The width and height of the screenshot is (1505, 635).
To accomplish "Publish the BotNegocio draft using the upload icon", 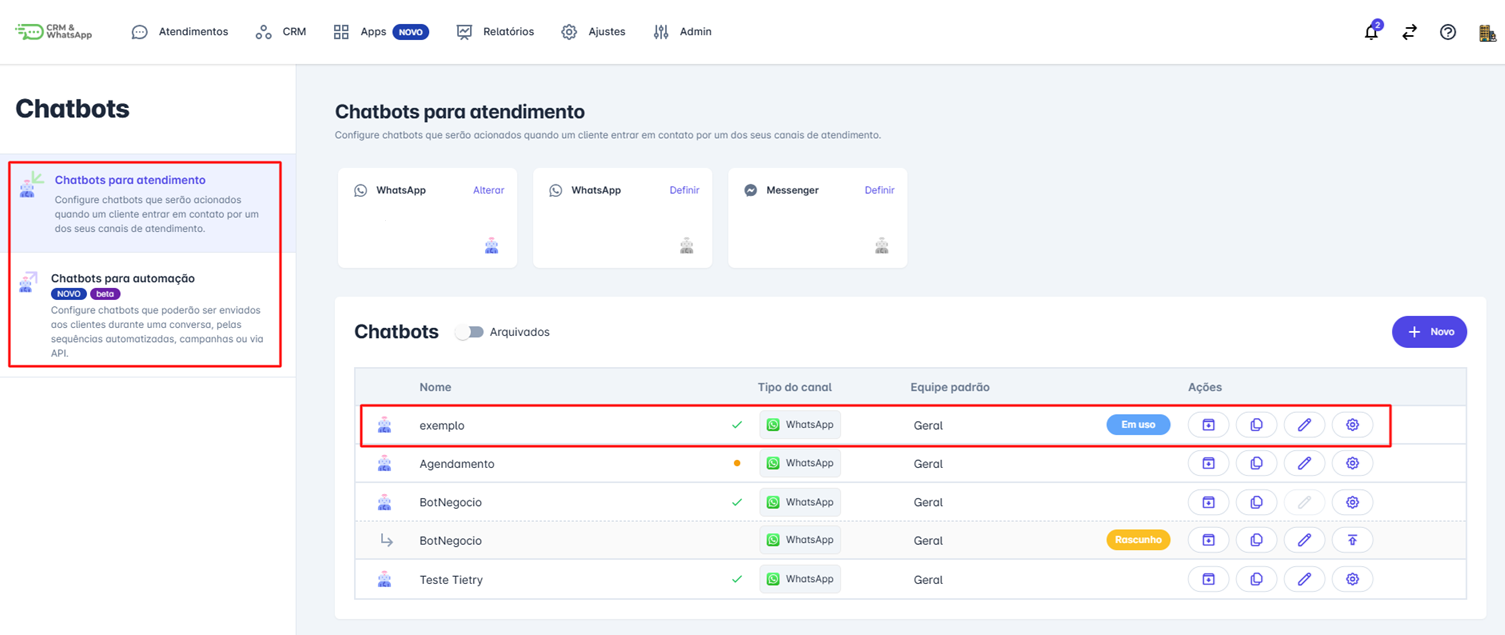I will (x=1352, y=540).
